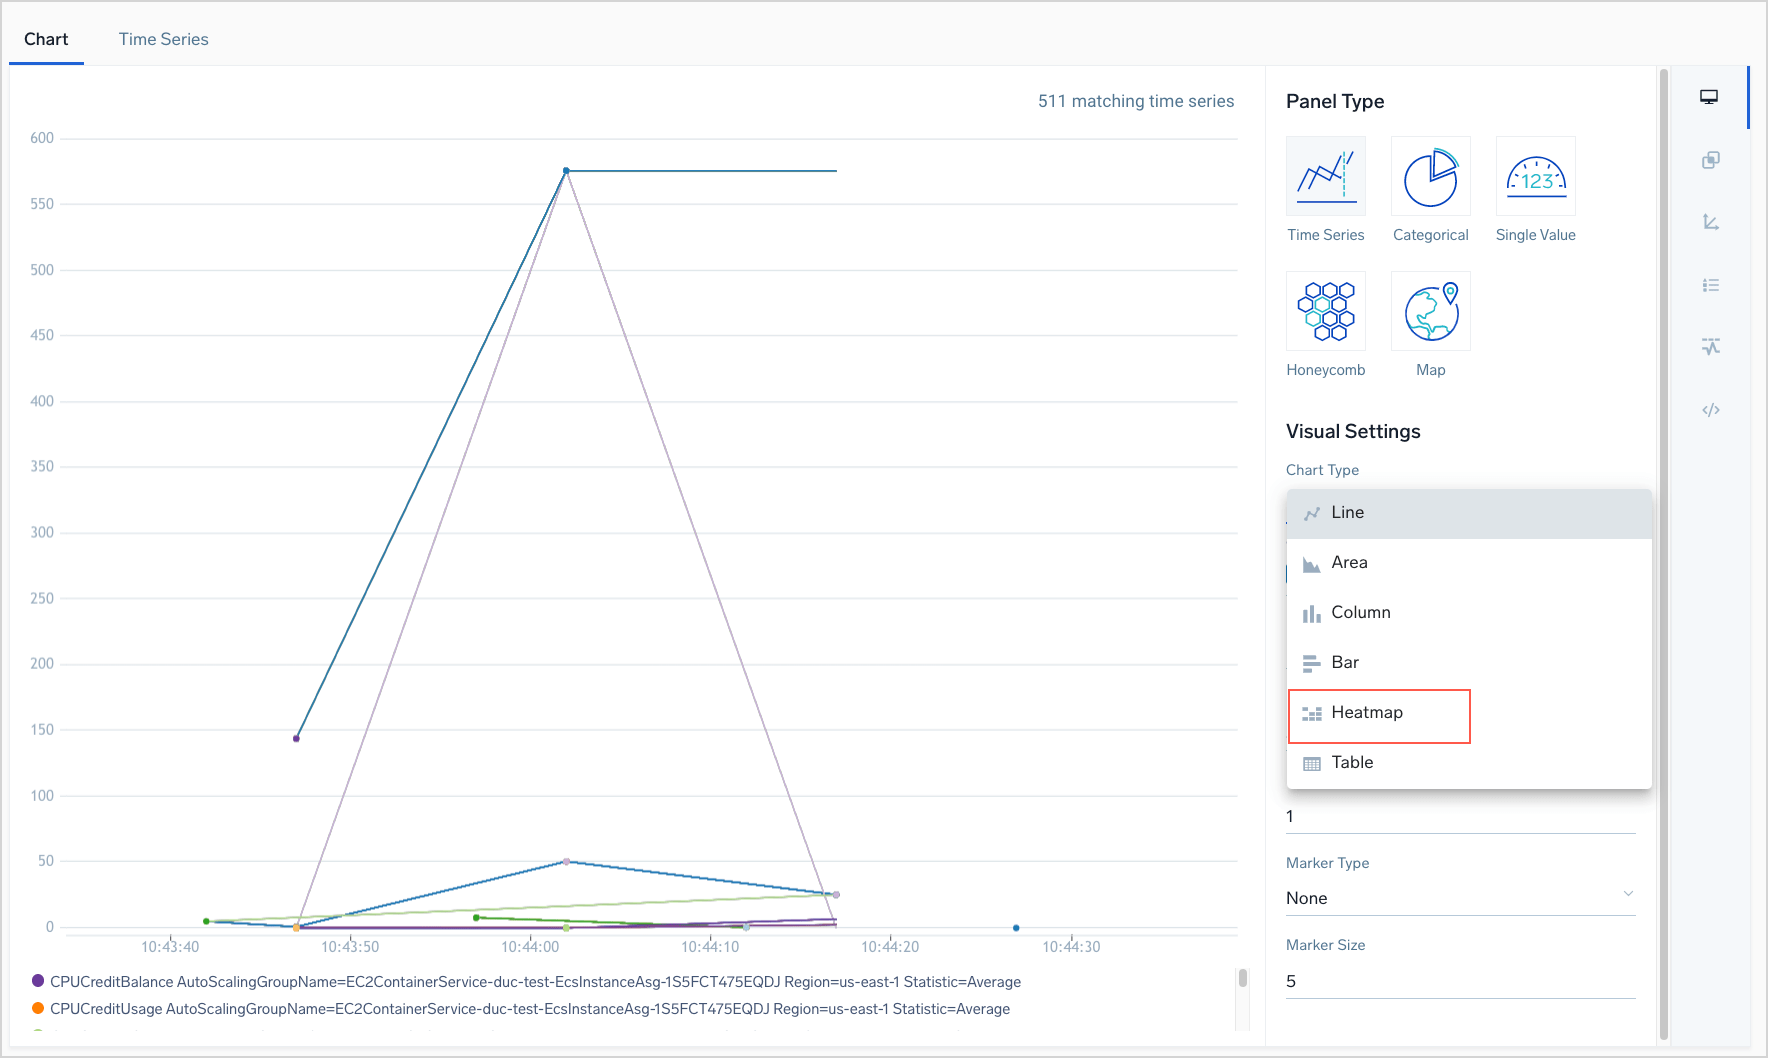Open the axes settings icon in sidebar
This screenshot has width=1768, height=1058.
[1711, 223]
